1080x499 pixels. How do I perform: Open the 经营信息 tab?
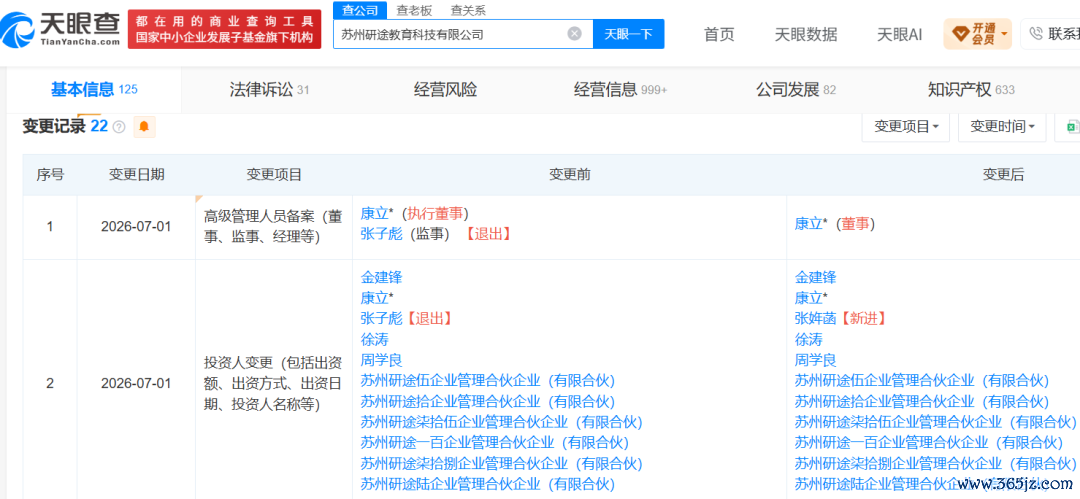tap(621, 90)
